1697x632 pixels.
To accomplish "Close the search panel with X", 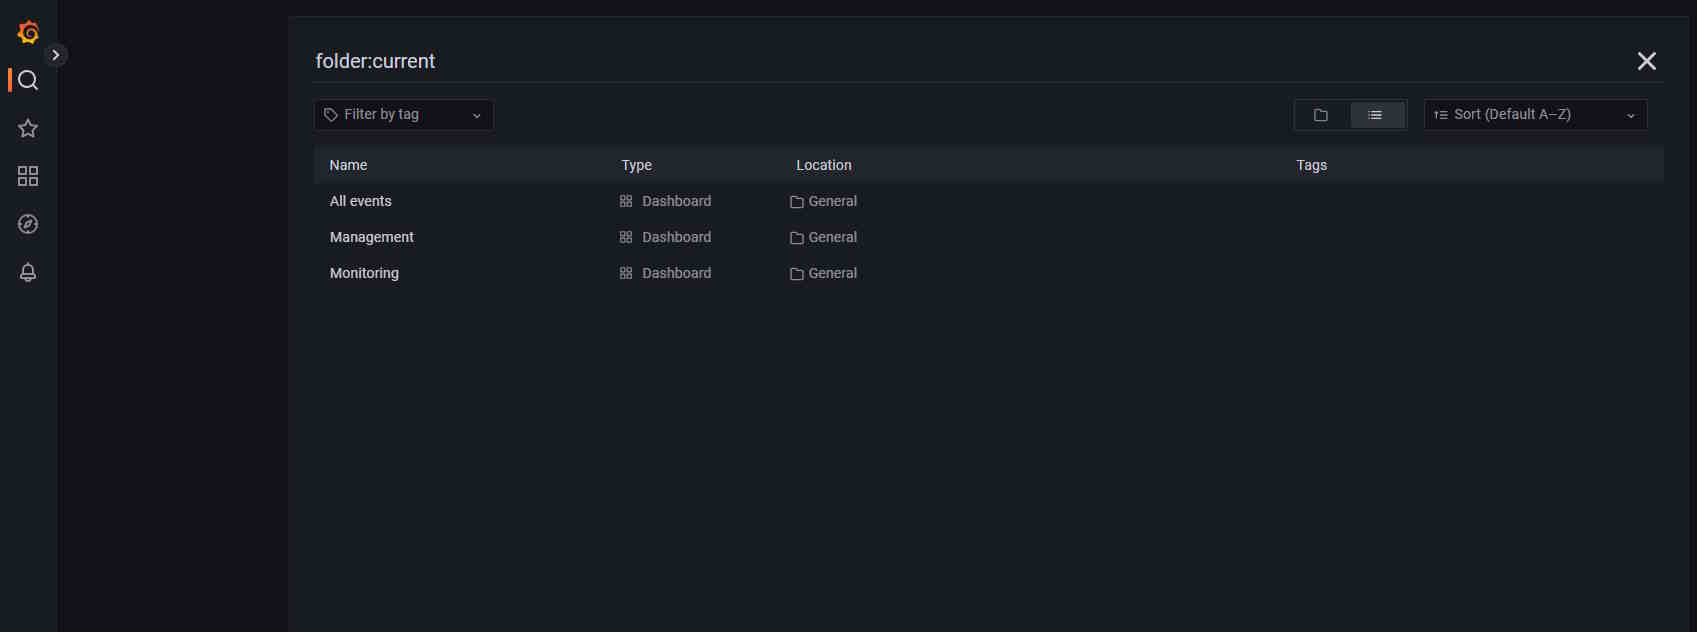I will click(1646, 61).
